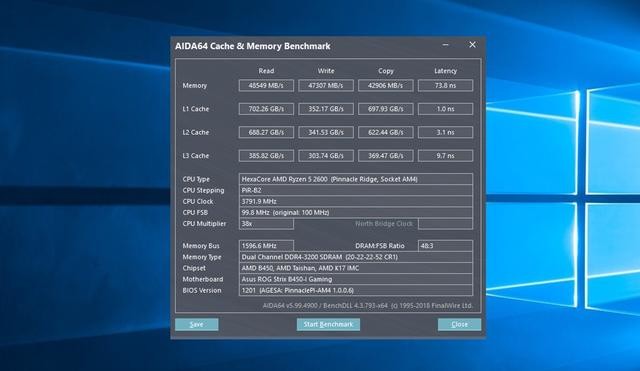The image size is (640, 371).
Task: Minimize the AIDA64 benchmark window
Action: point(446,45)
